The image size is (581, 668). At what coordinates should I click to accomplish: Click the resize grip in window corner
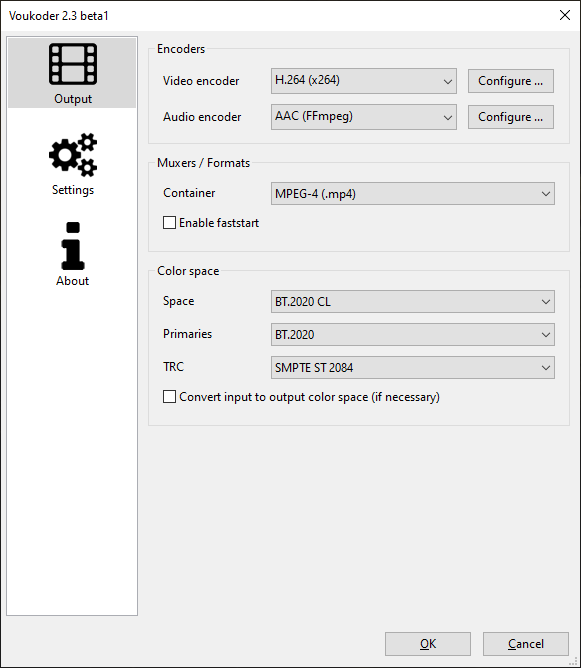click(573, 661)
